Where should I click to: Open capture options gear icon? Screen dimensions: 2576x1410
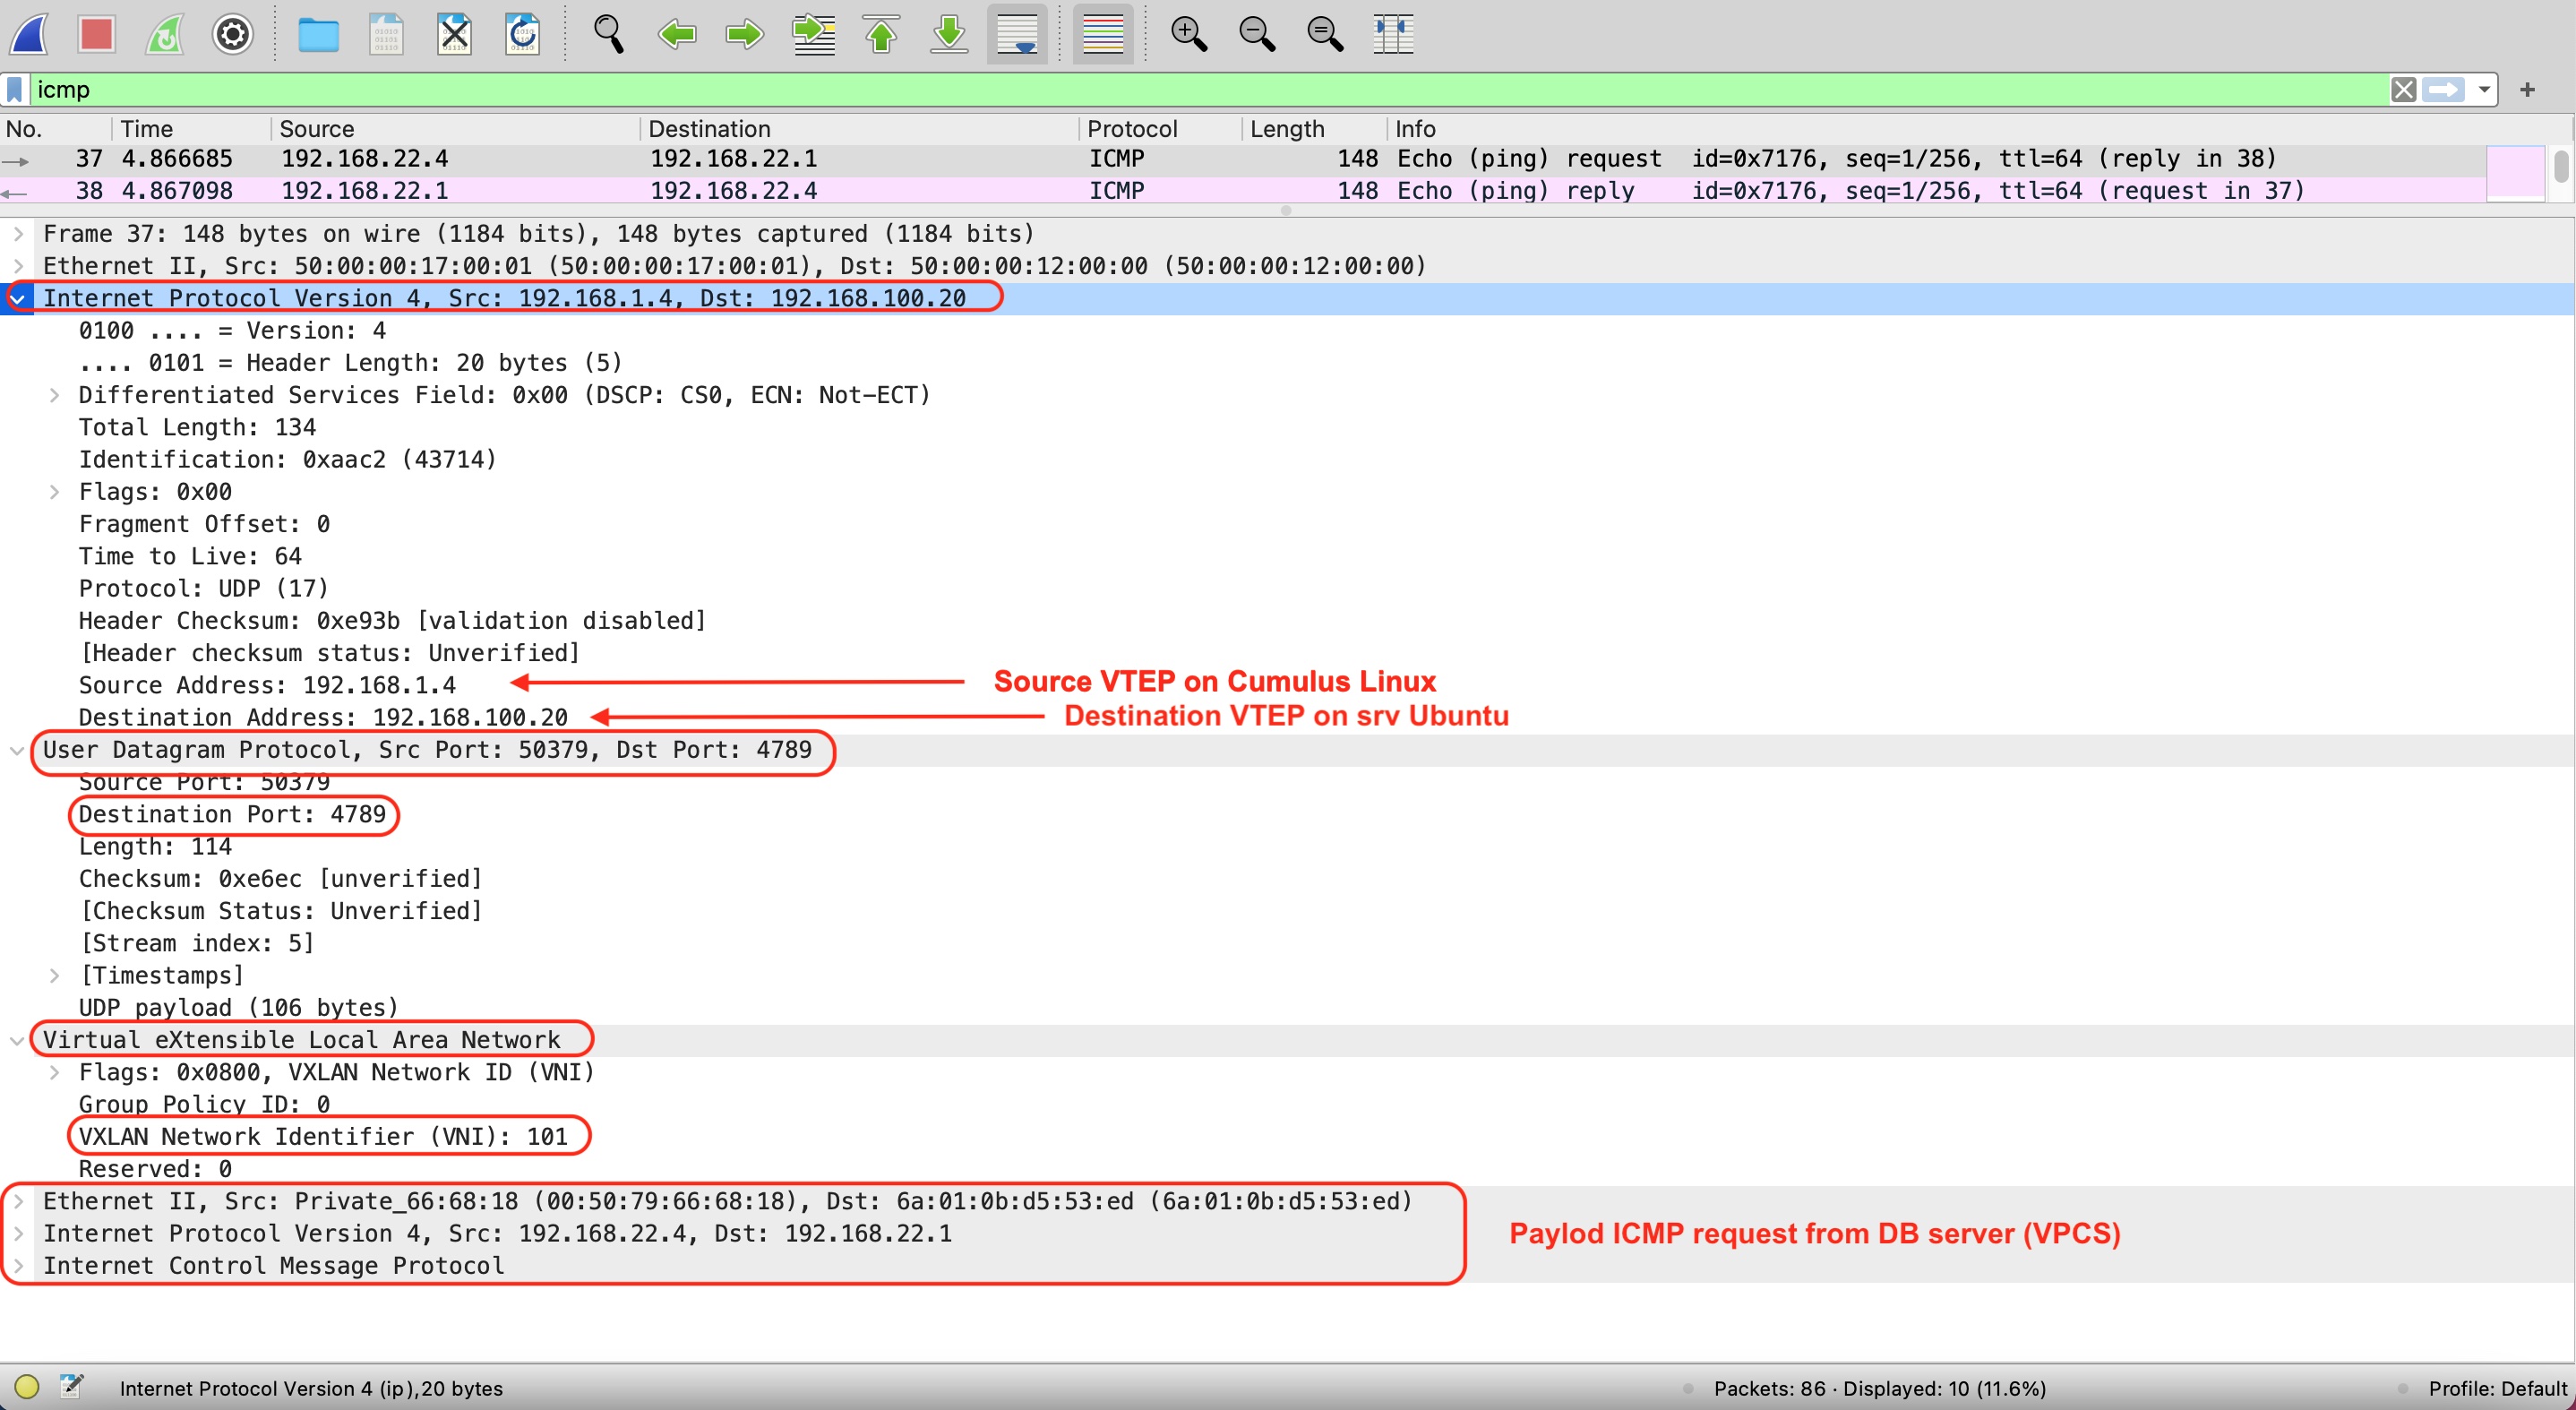[x=233, y=35]
